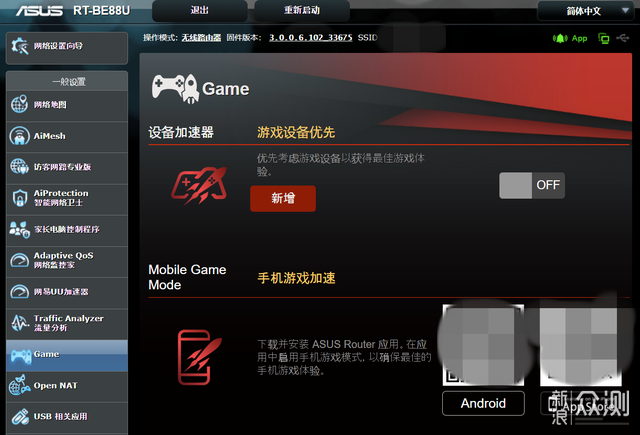Toggle the gear accelerator OFF switch

pos(532,185)
